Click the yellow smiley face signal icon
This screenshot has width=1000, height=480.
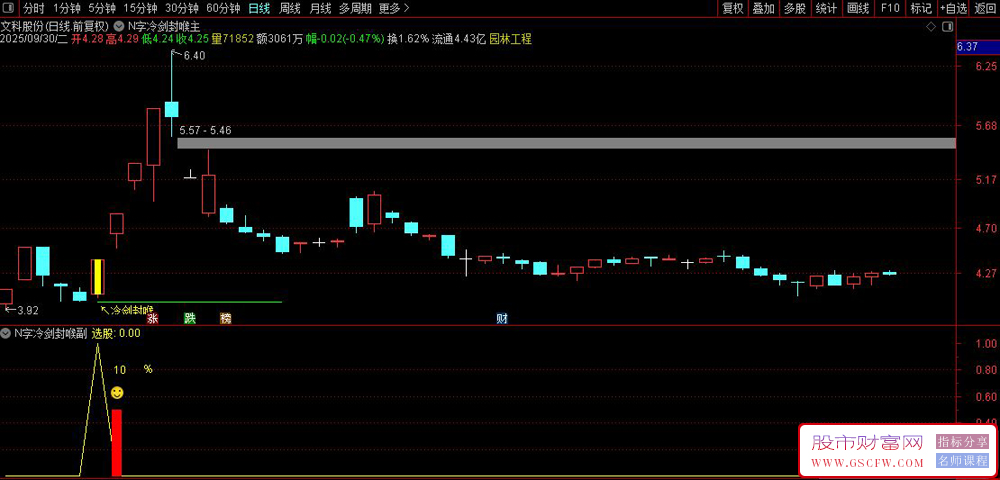[x=117, y=393]
